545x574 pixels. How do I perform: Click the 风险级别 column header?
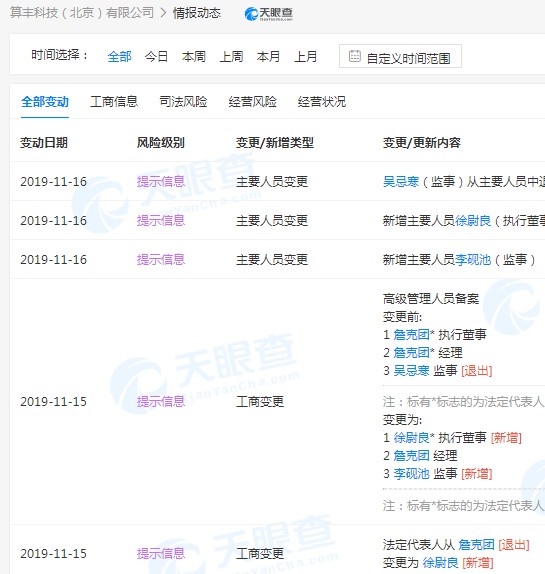161,143
